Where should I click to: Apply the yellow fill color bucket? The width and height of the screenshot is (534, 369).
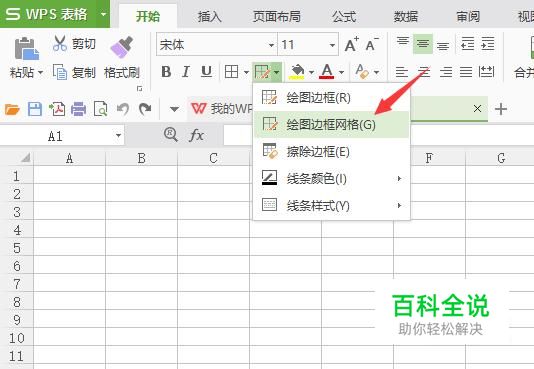(297, 72)
